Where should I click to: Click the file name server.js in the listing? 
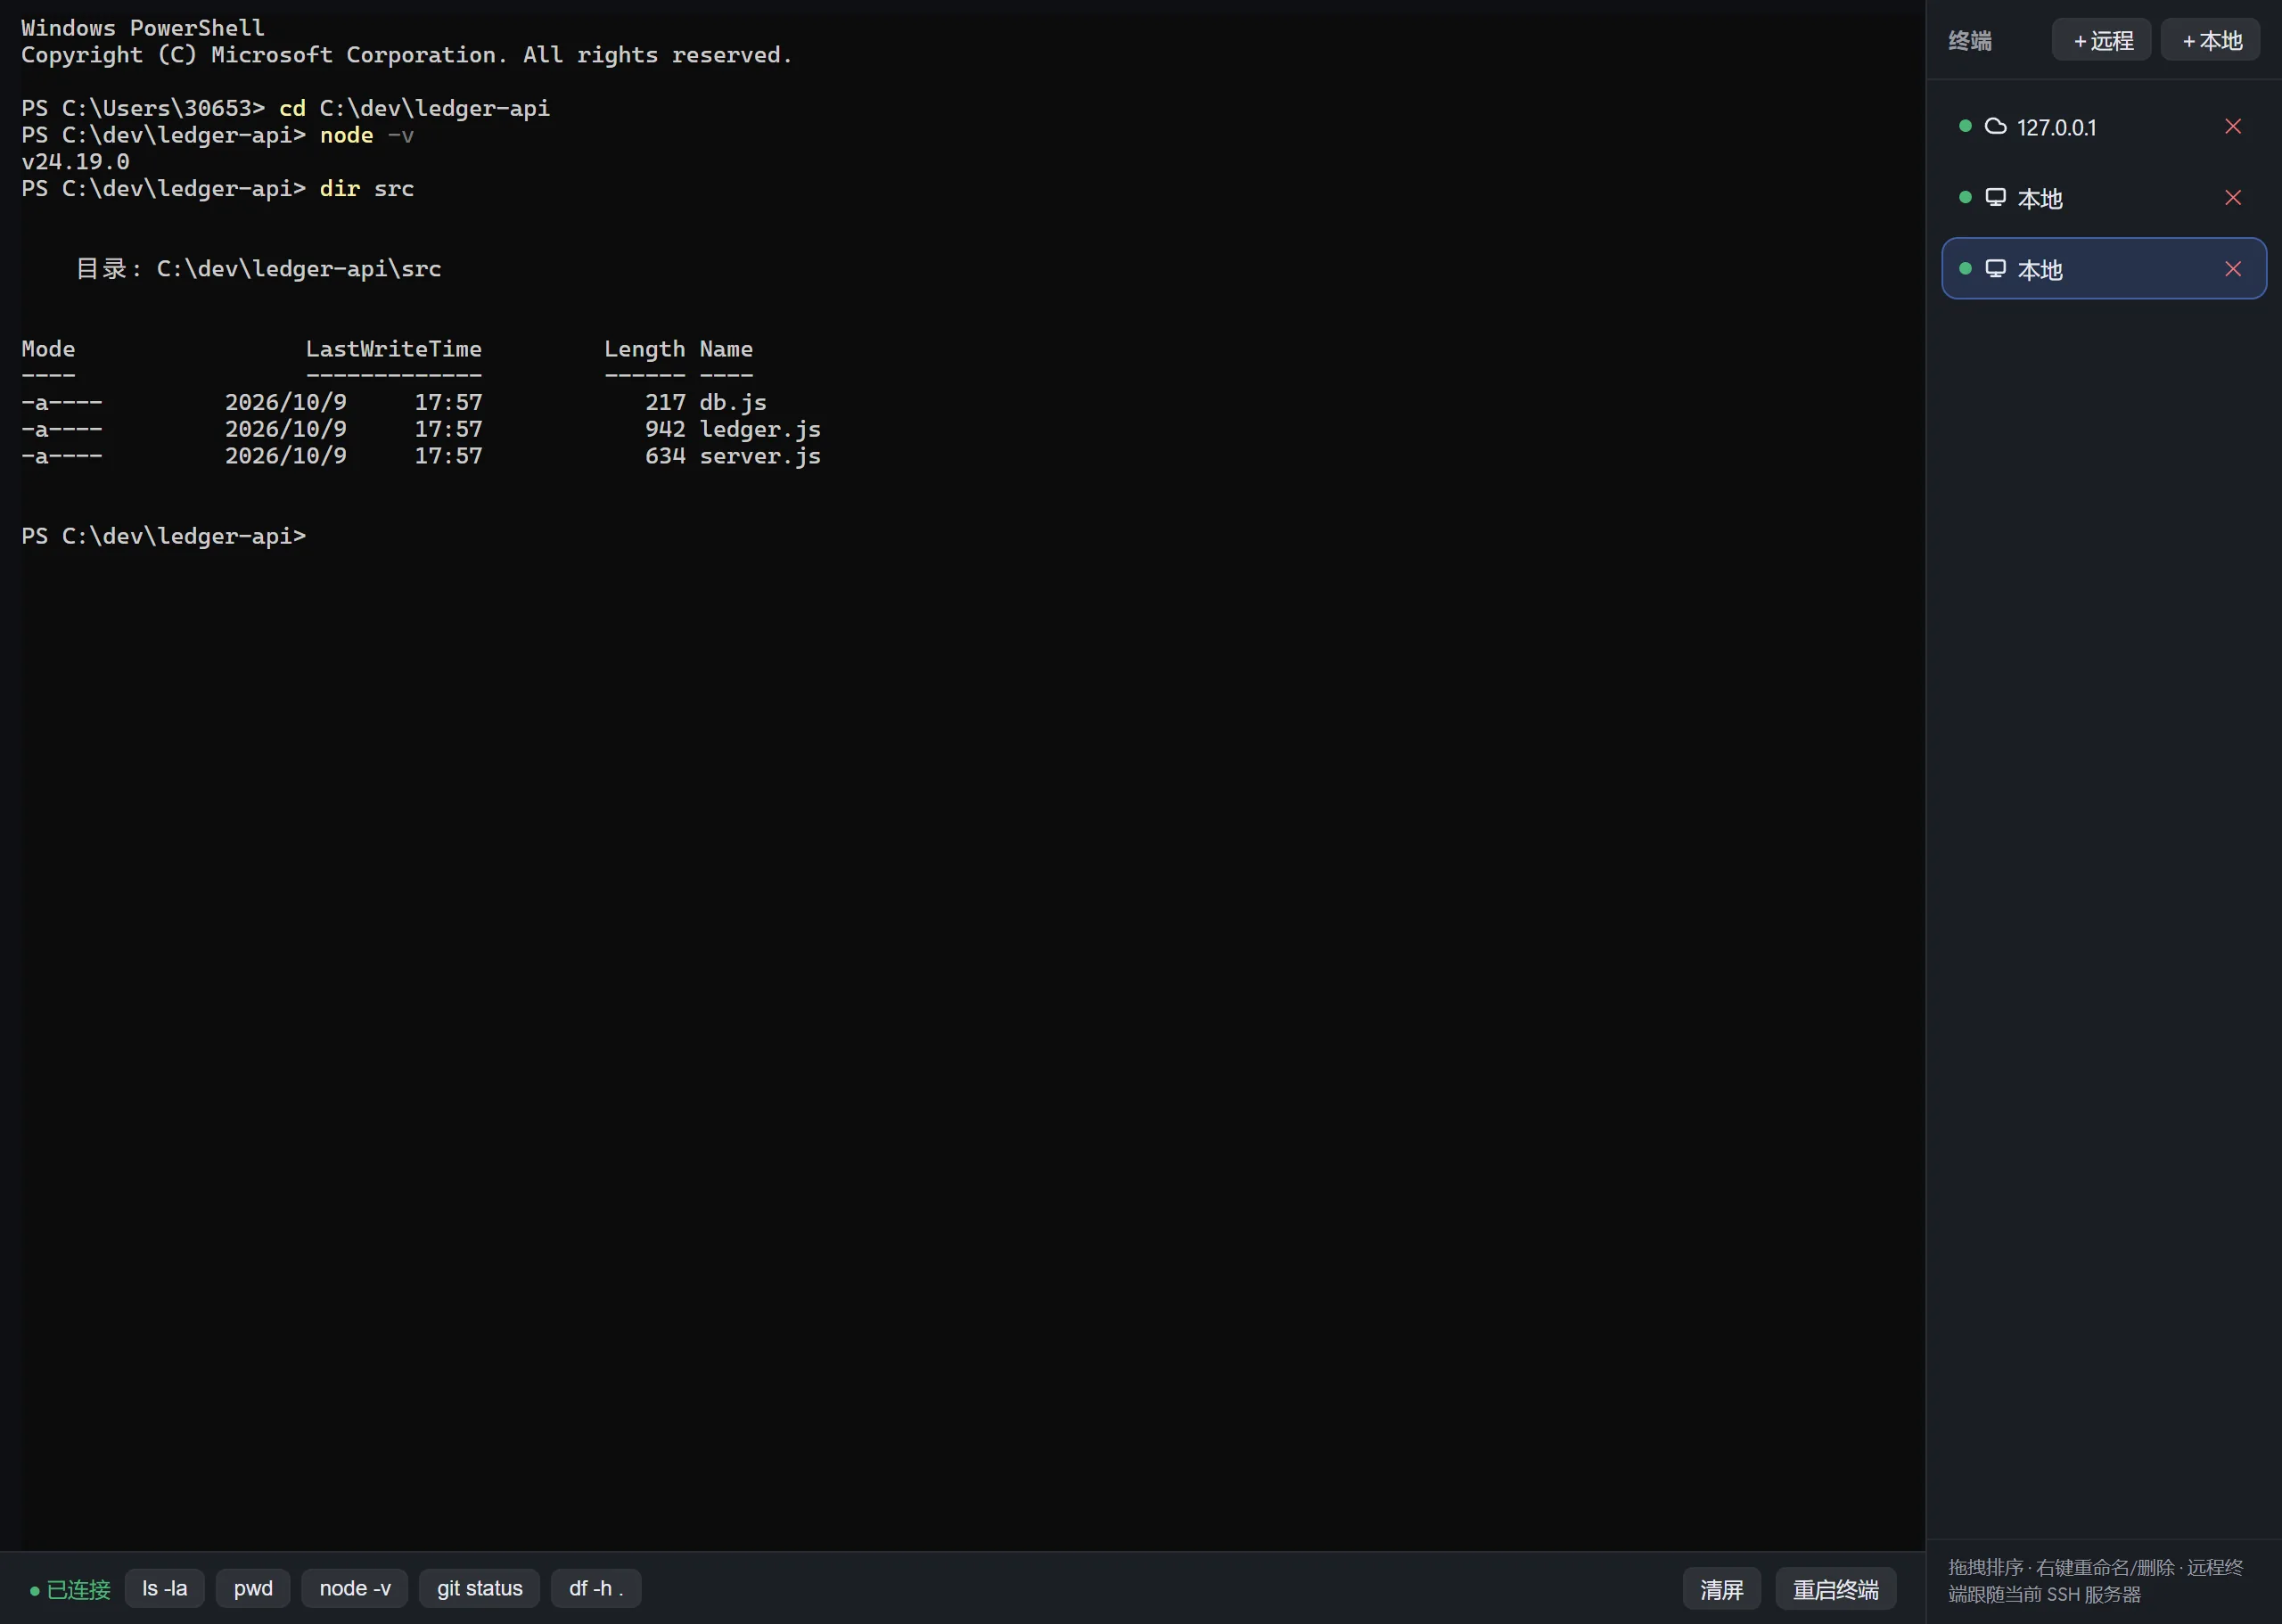[x=760, y=456]
